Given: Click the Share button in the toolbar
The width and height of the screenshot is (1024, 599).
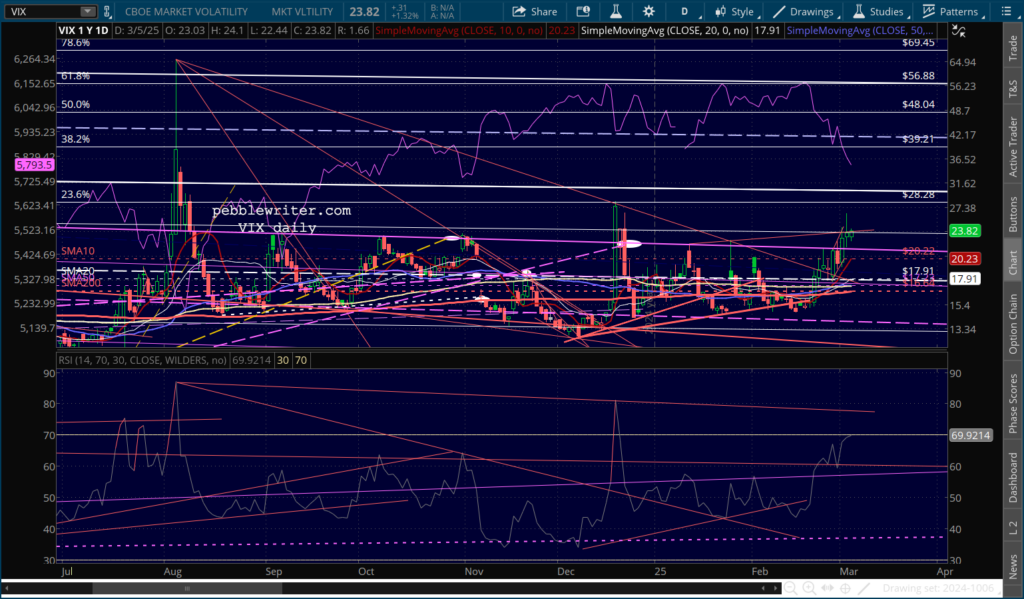Looking at the screenshot, I should 535,12.
